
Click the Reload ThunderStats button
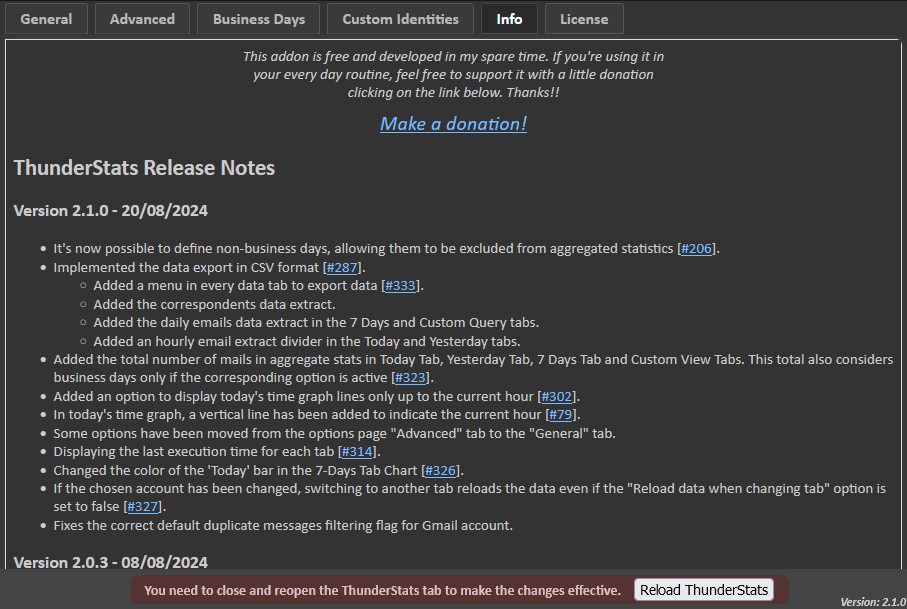pos(704,590)
